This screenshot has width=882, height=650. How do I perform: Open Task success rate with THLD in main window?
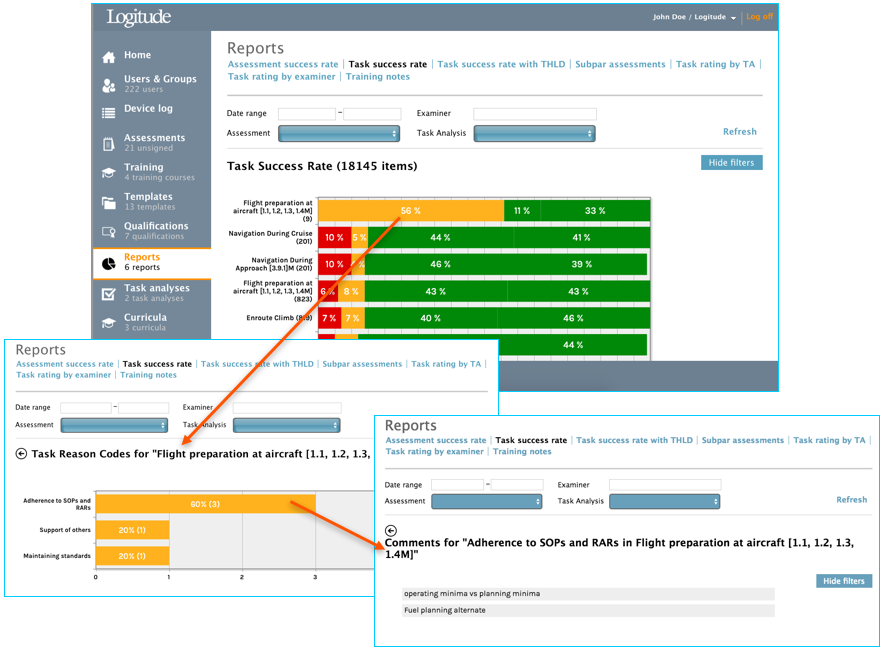click(x=501, y=64)
